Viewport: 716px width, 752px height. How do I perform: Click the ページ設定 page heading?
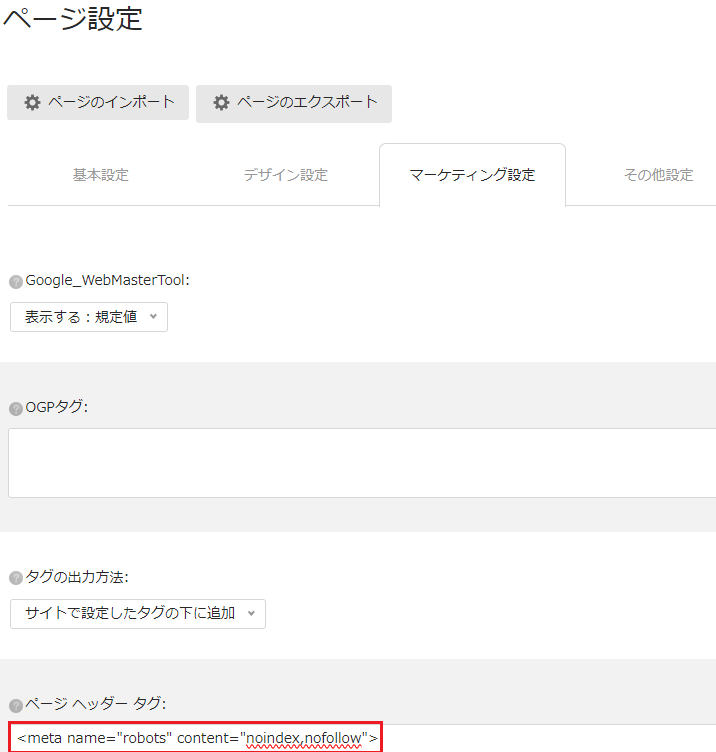tap(72, 19)
